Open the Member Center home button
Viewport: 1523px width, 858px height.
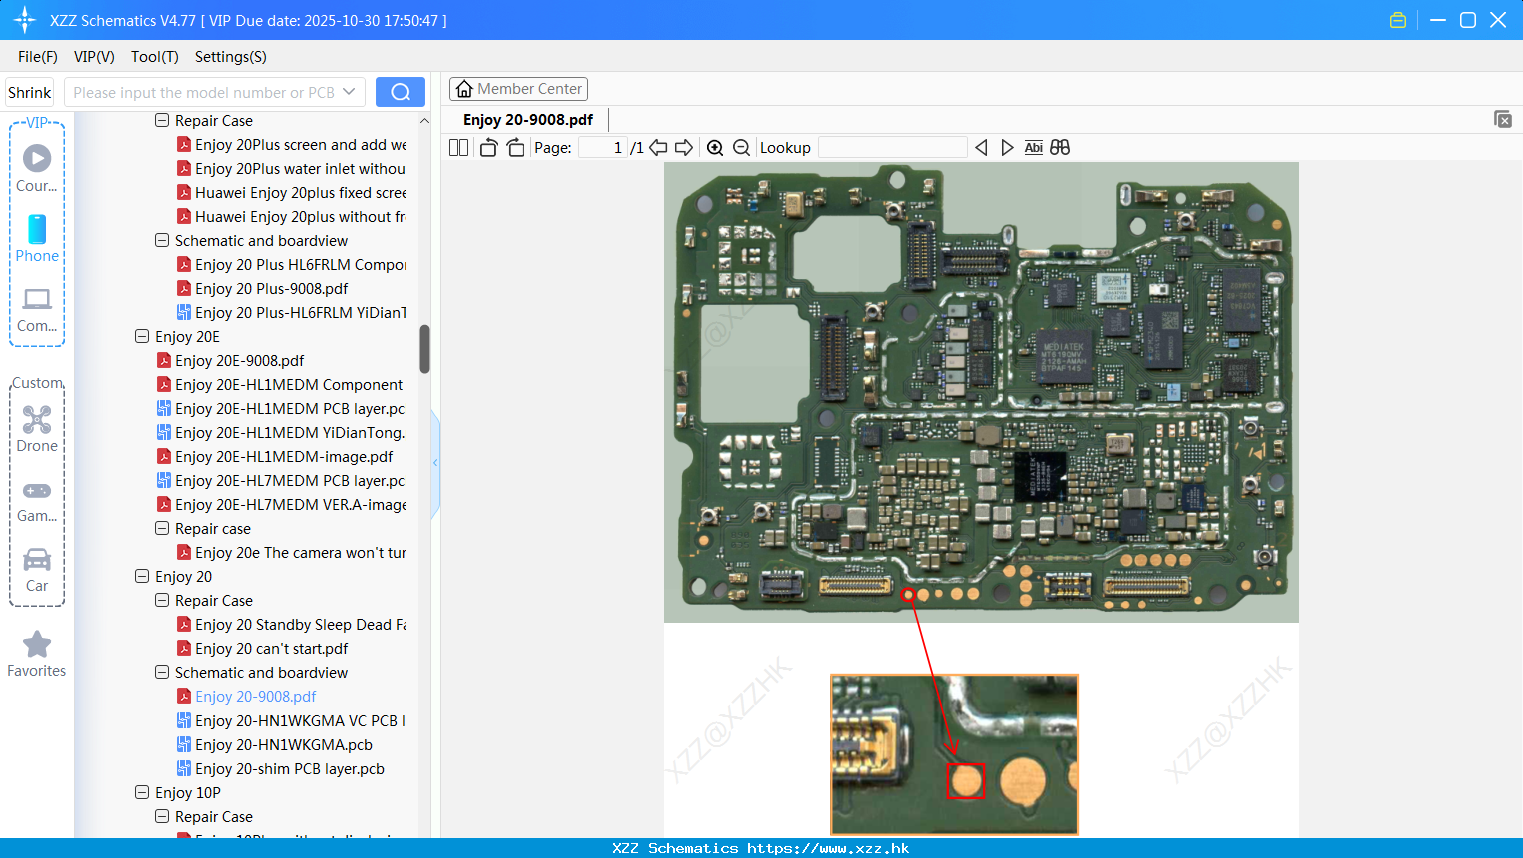(518, 89)
